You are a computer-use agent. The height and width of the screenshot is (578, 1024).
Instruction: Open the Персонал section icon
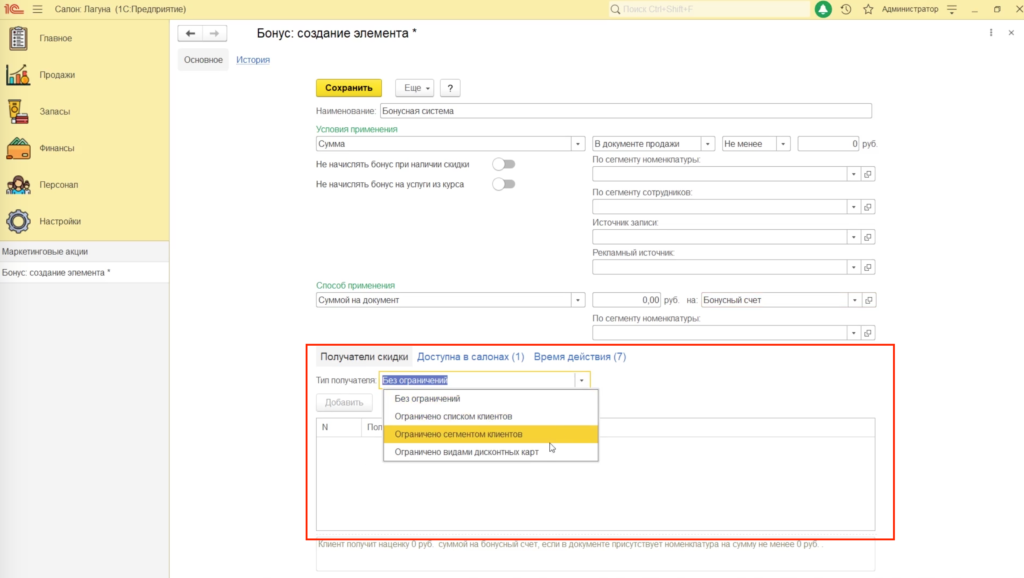[18, 184]
